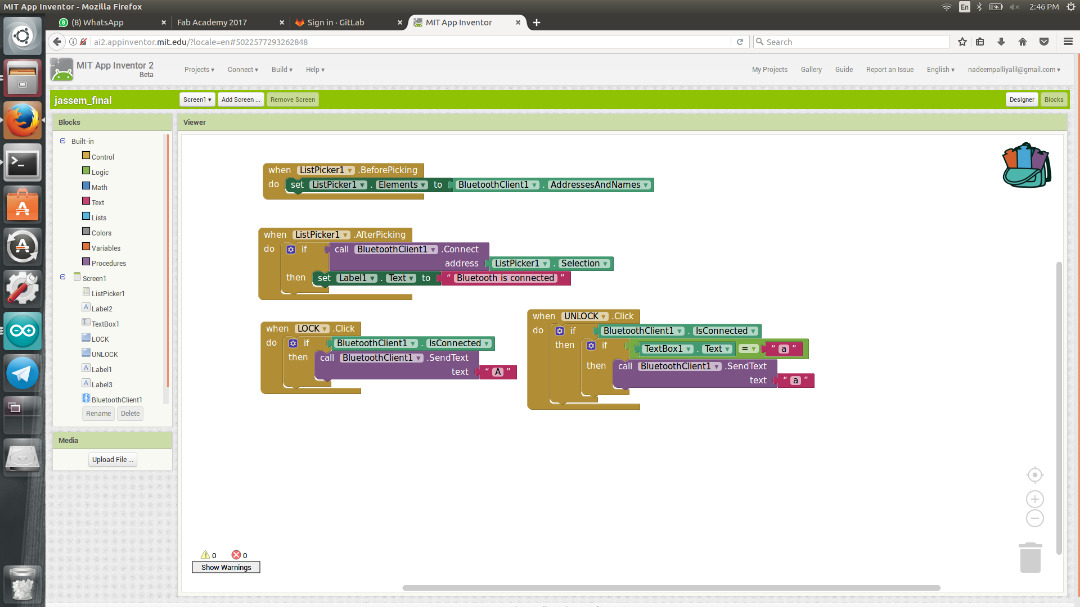1080x607 pixels.
Task: Open Guide in the top menu
Action: 844,70
